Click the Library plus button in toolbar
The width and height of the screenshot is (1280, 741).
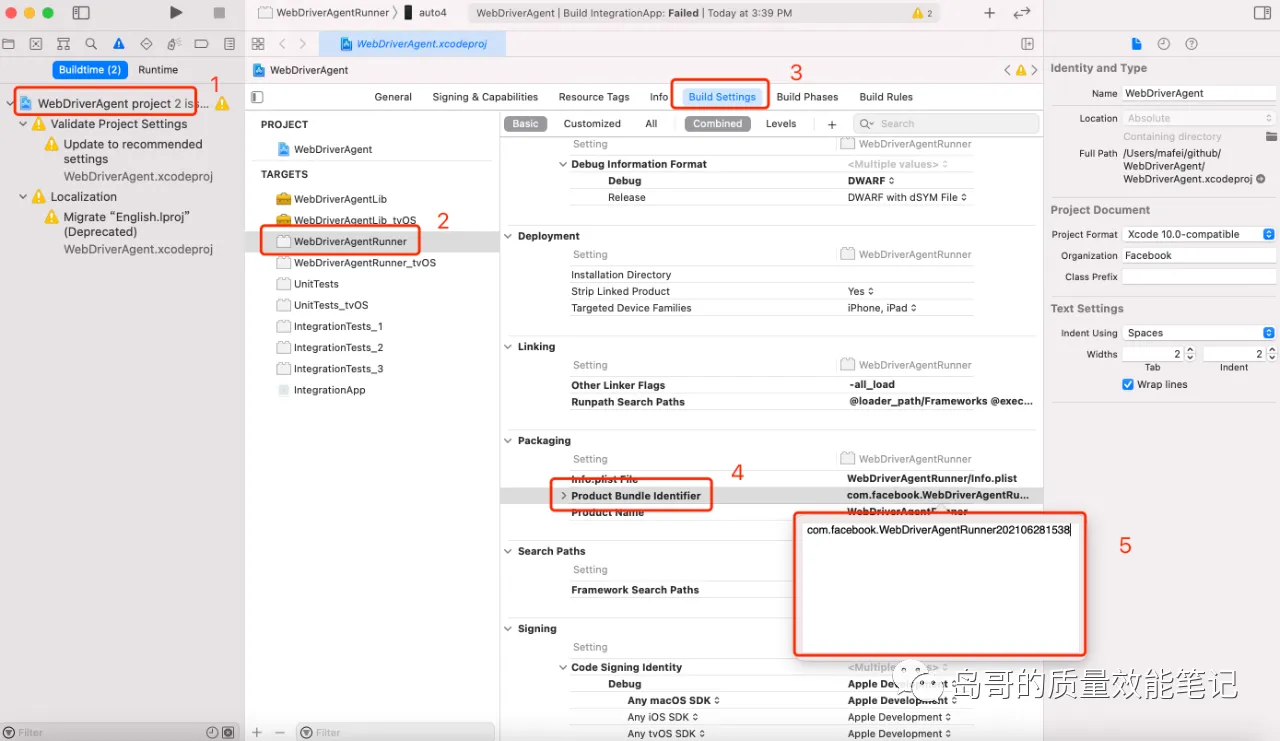(990, 13)
